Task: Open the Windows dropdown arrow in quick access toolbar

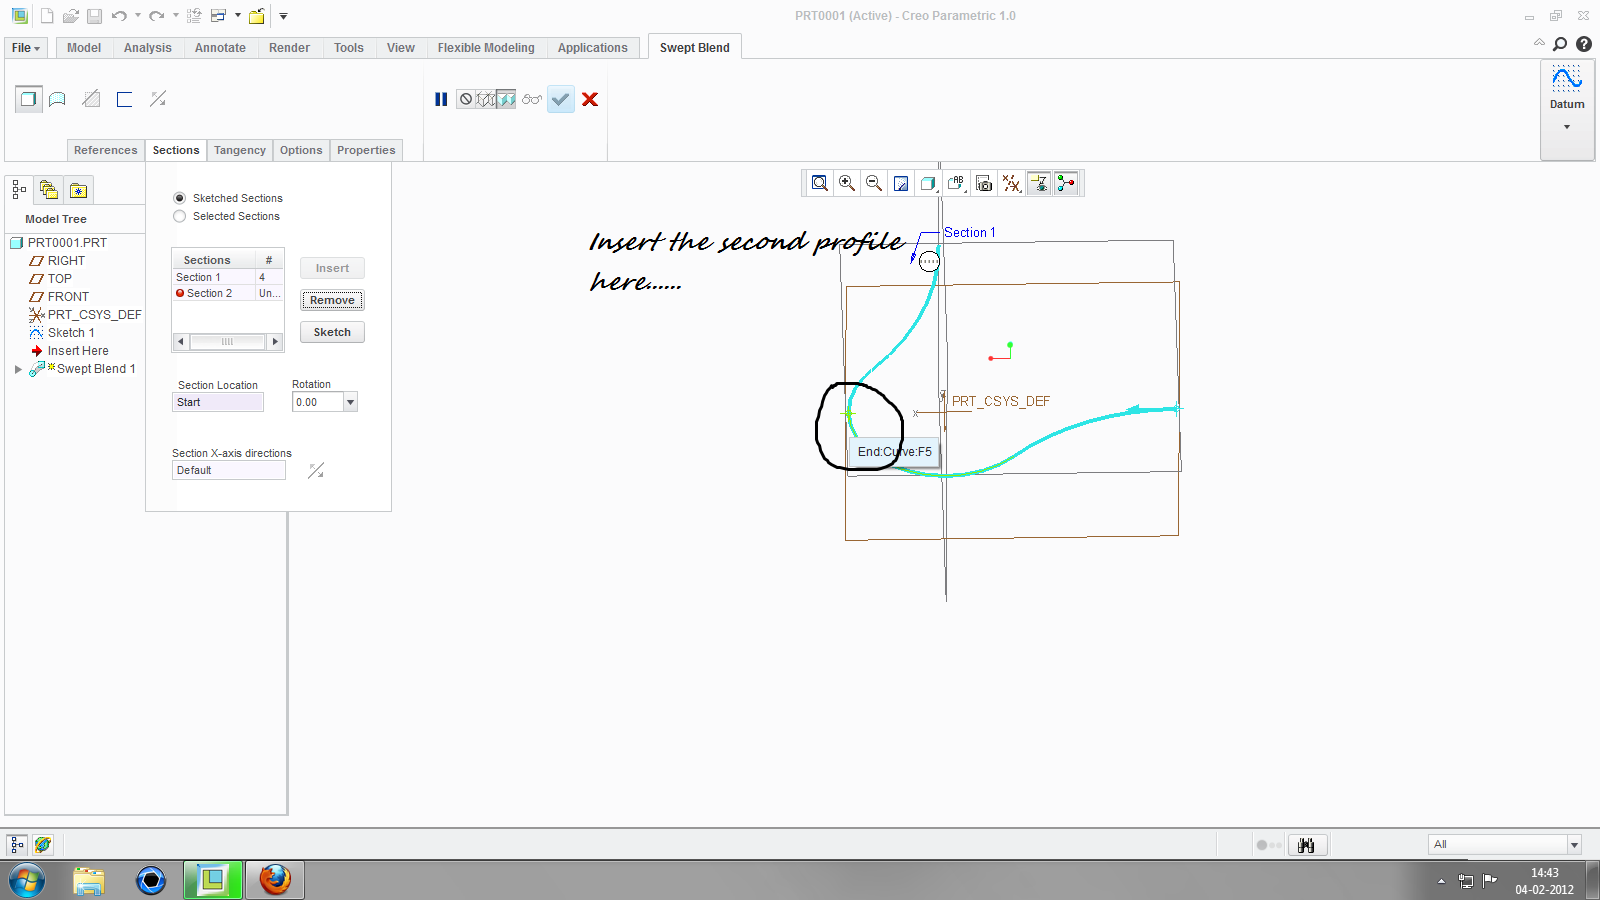Action: tap(238, 16)
